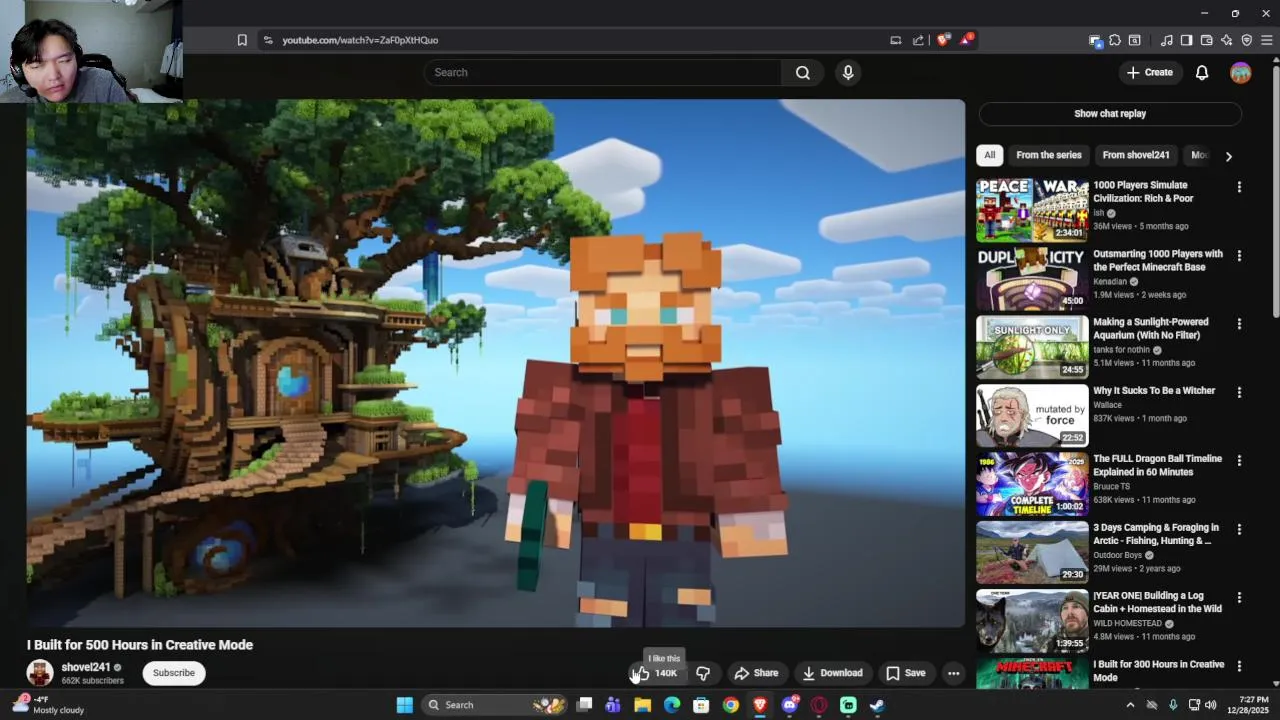1280x720 pixels.
Task: Open '3 Days Camping & Foraging in Arctic' title
Action: [x=1156, y=534]
